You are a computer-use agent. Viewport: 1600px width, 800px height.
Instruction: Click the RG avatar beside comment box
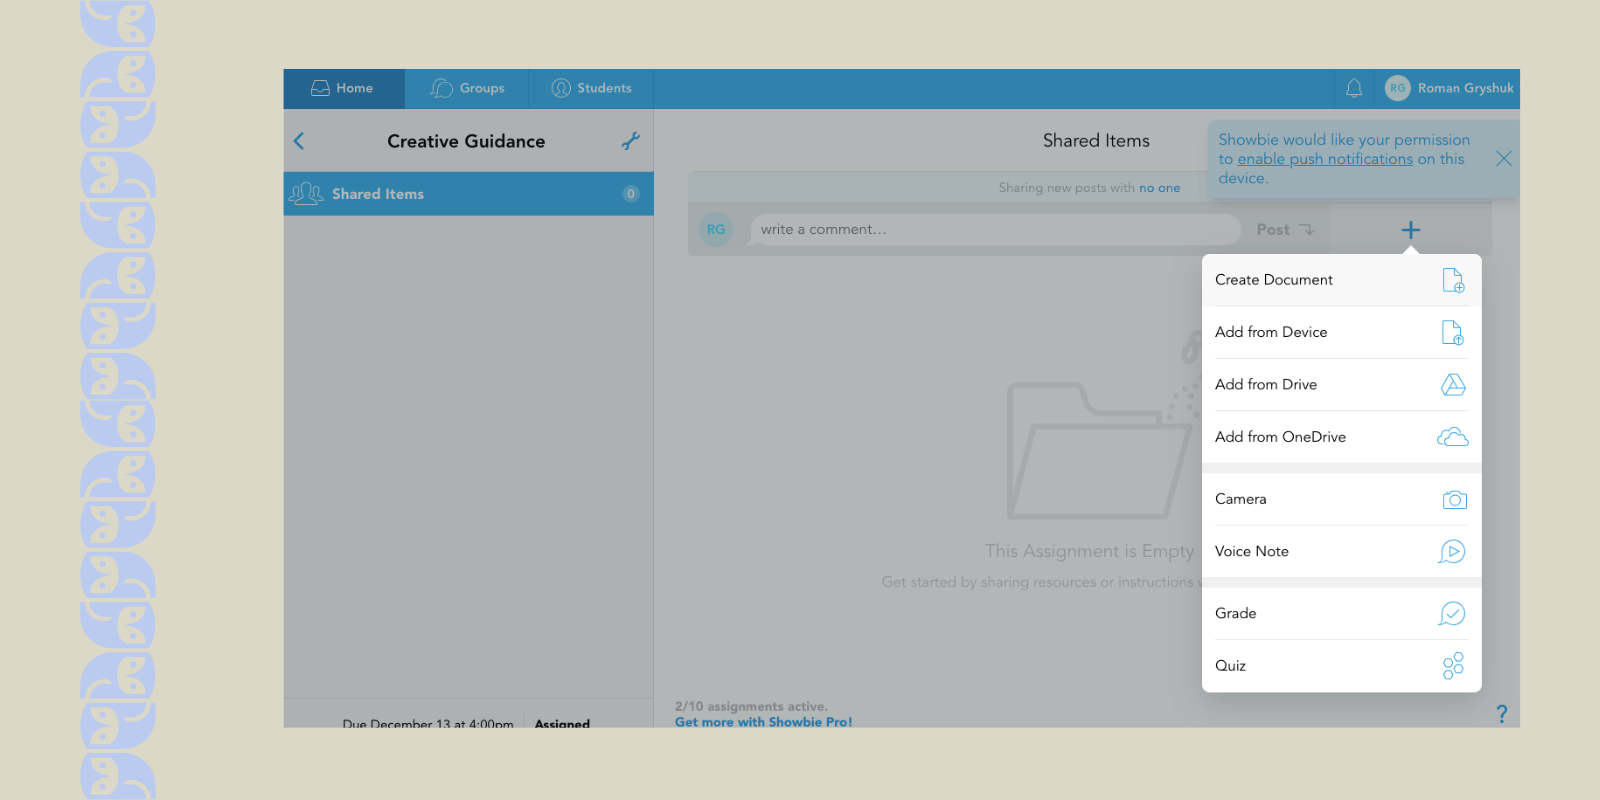pos(716,230)
